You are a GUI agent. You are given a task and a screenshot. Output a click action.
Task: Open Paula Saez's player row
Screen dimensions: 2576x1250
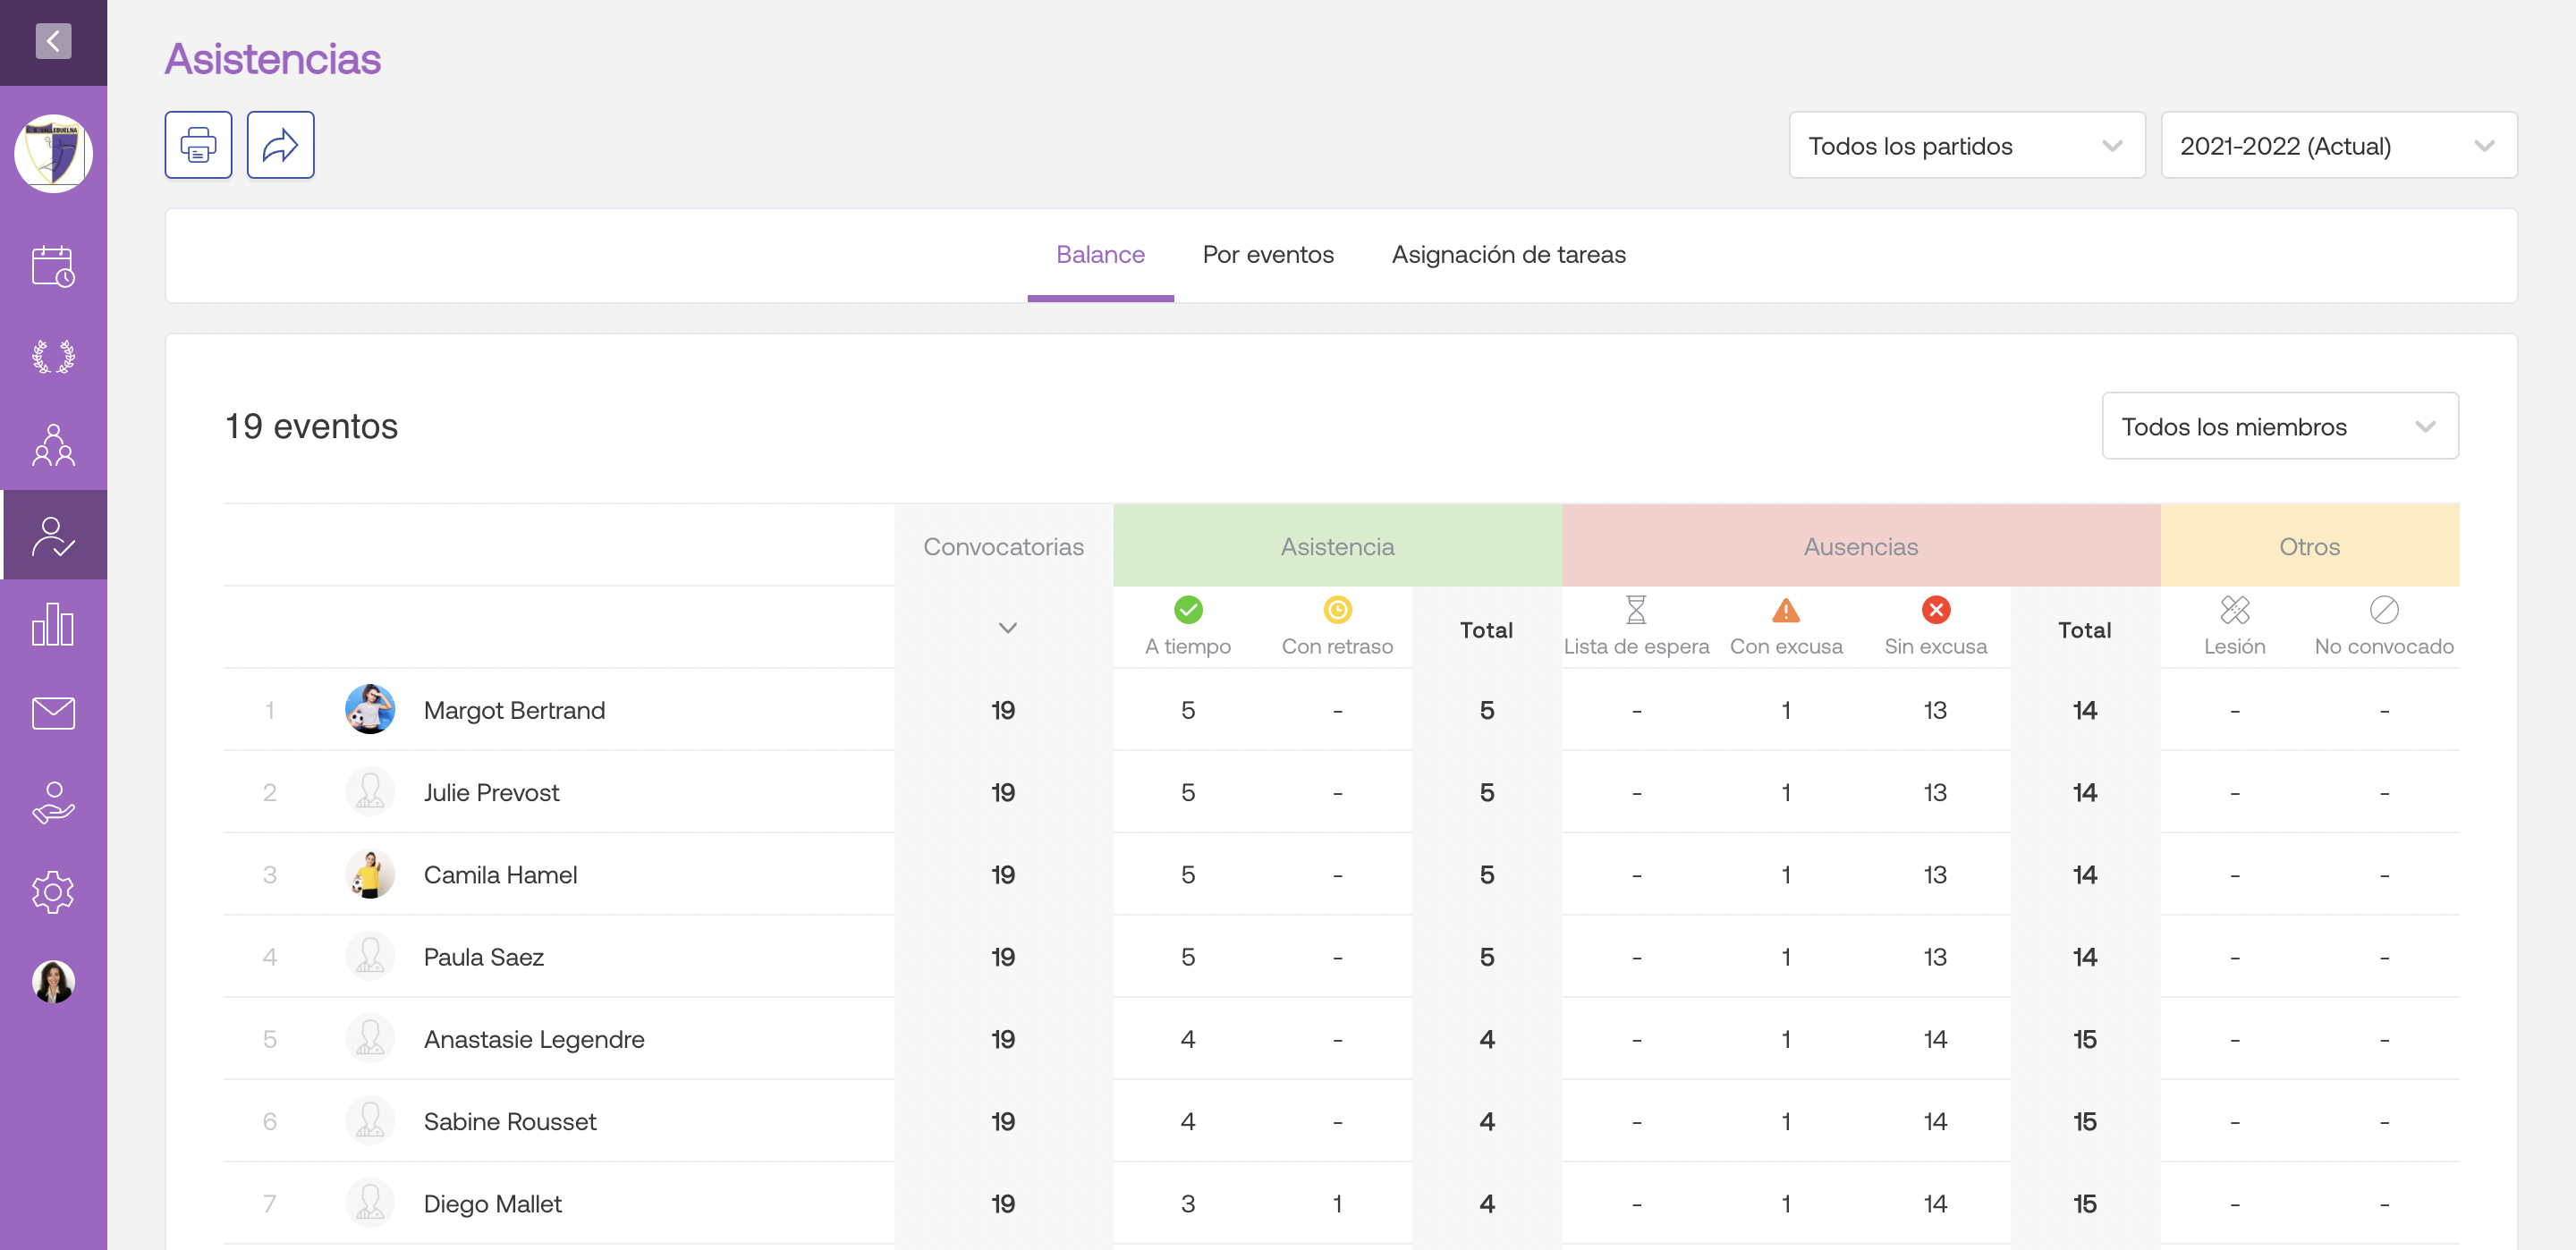(x=1341, y=957)
